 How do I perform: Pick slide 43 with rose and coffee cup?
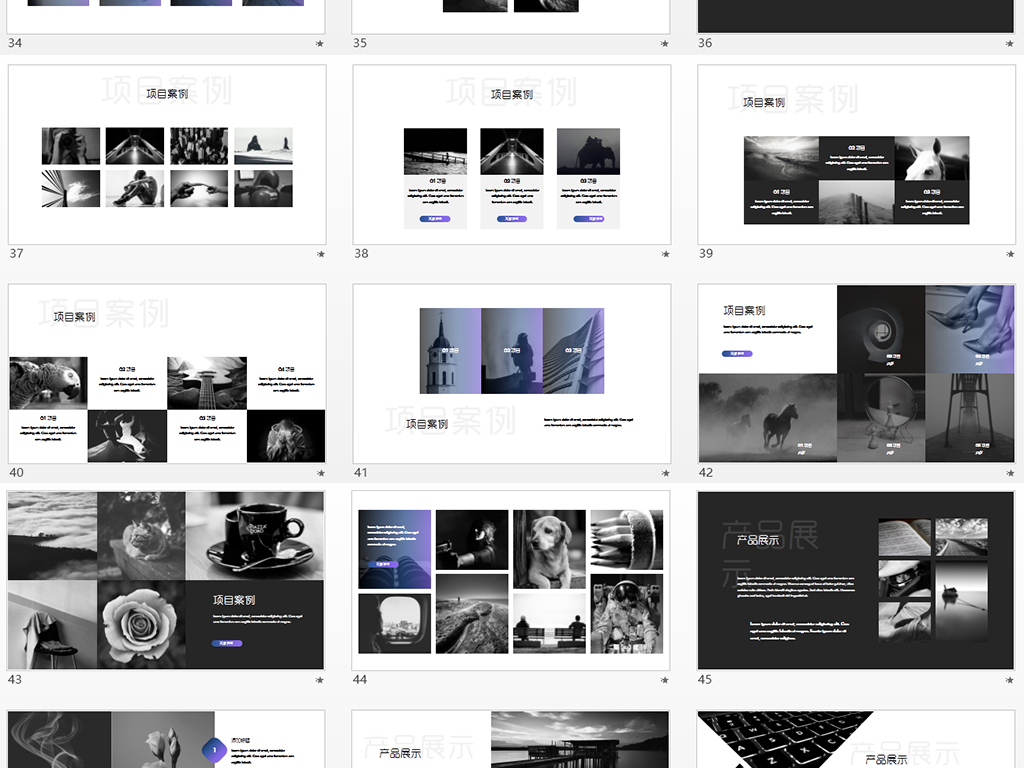[x=167, y=580]
